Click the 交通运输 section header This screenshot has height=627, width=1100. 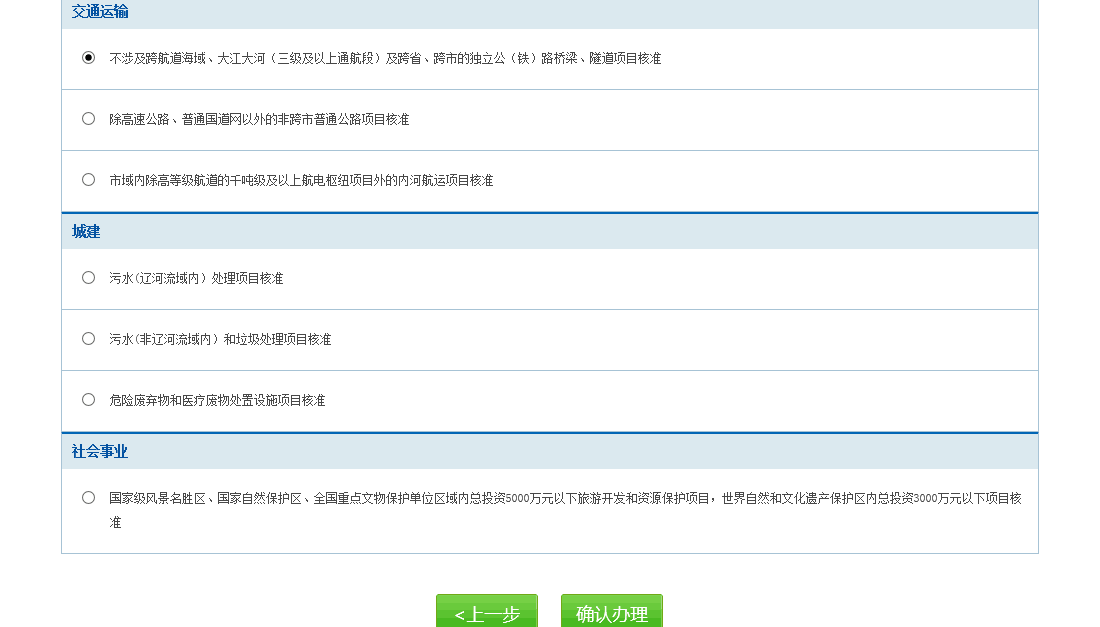100,12
